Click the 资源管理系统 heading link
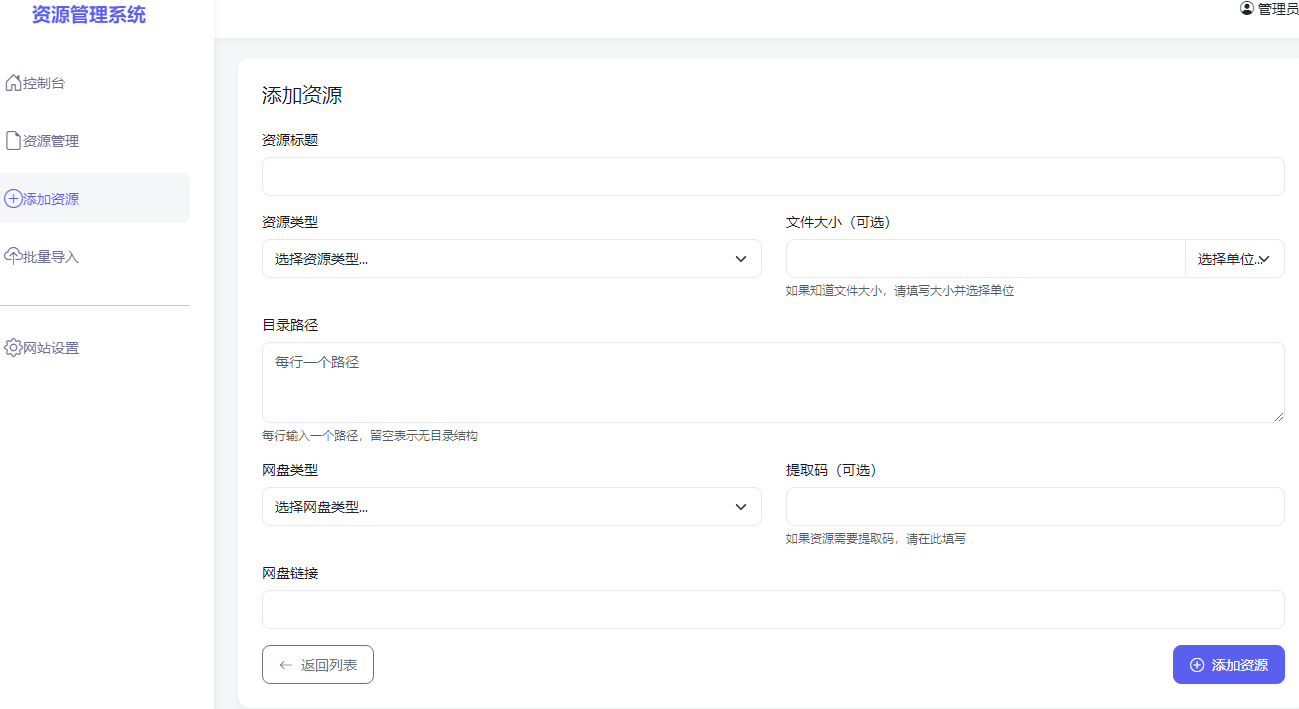Screen dimensions: 1299x709 (89, 15)
